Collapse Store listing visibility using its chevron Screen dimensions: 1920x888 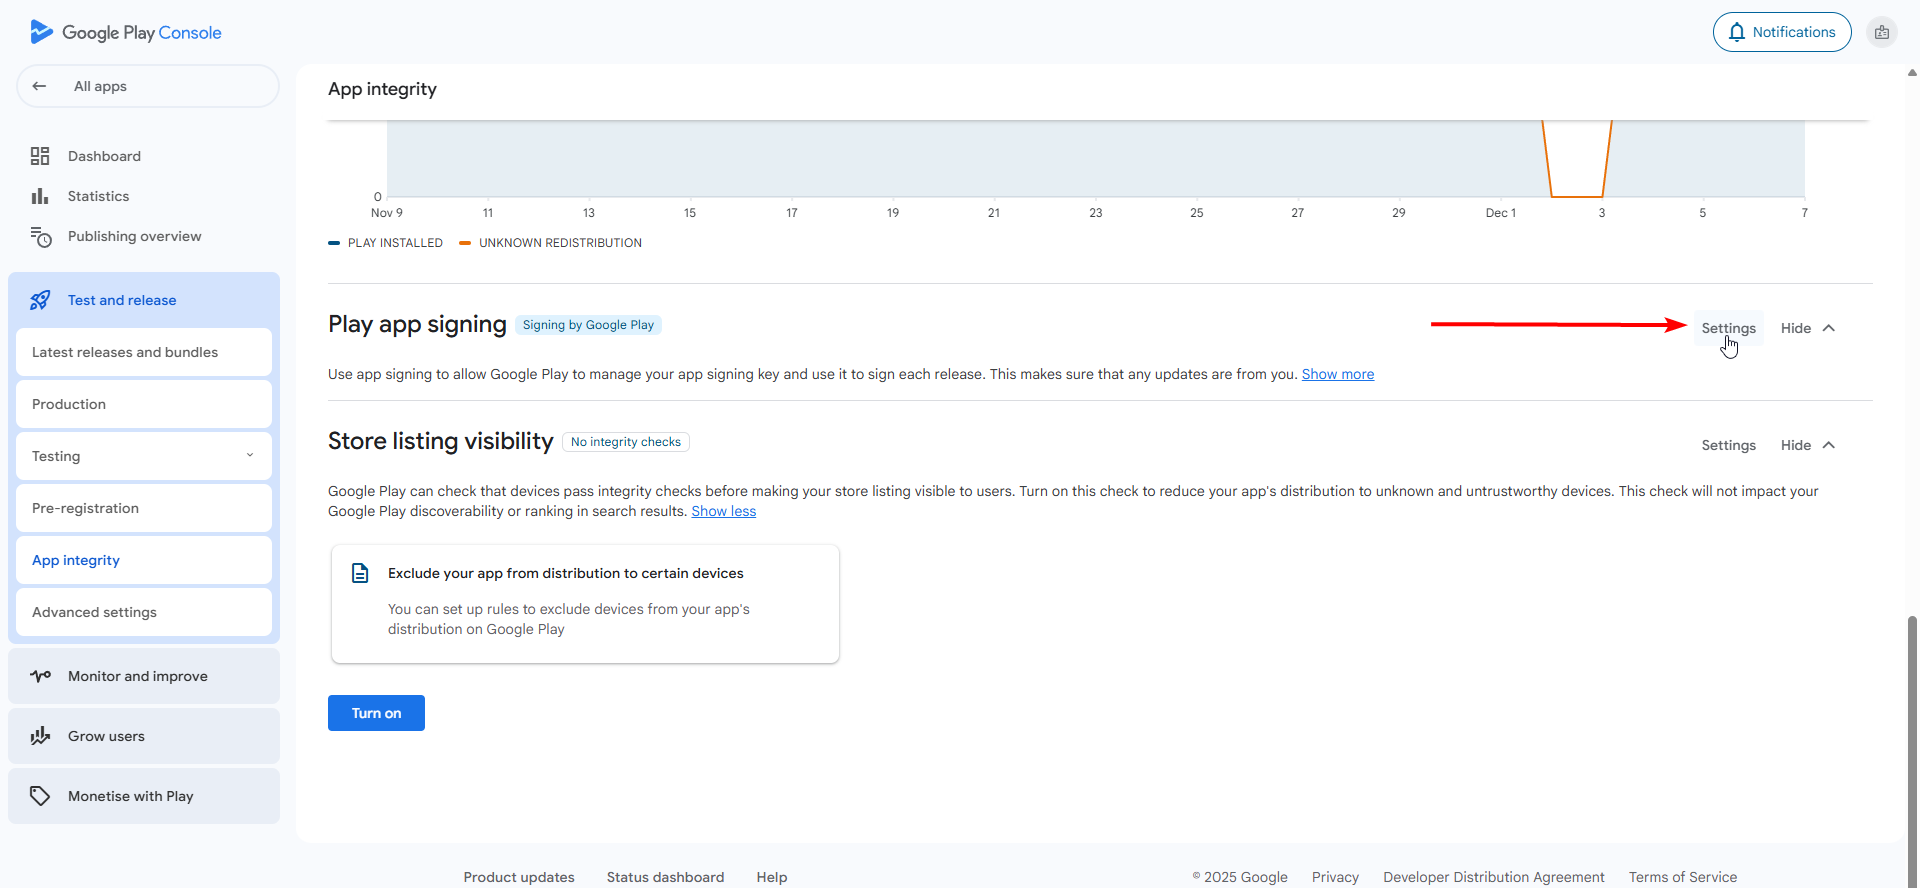tap(1829, 445)
